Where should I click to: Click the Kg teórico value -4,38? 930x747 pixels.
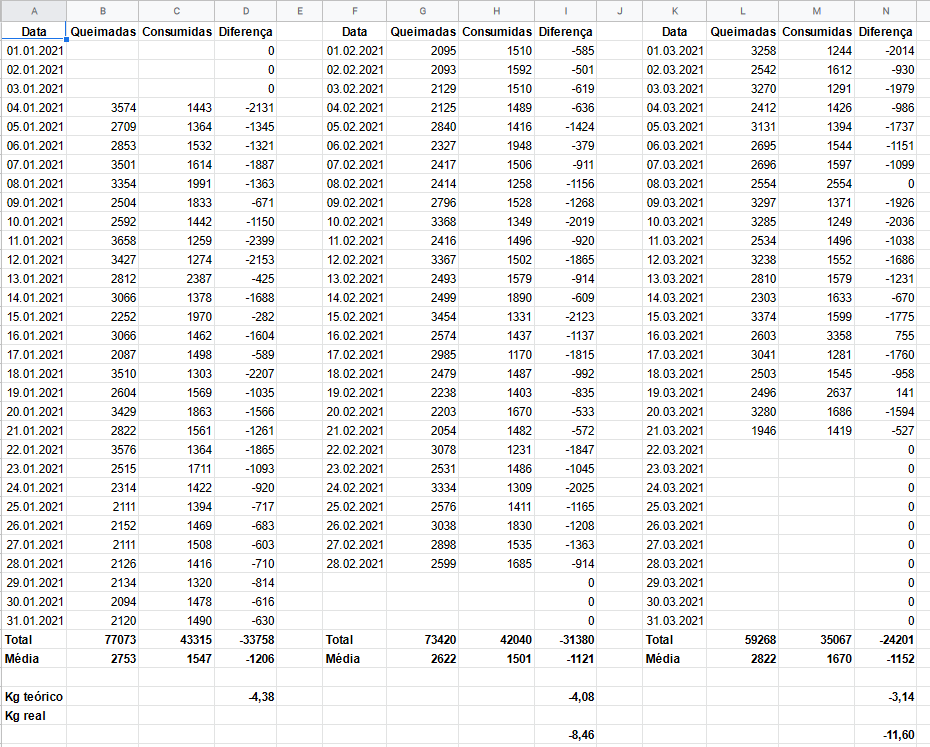[246, 696]
